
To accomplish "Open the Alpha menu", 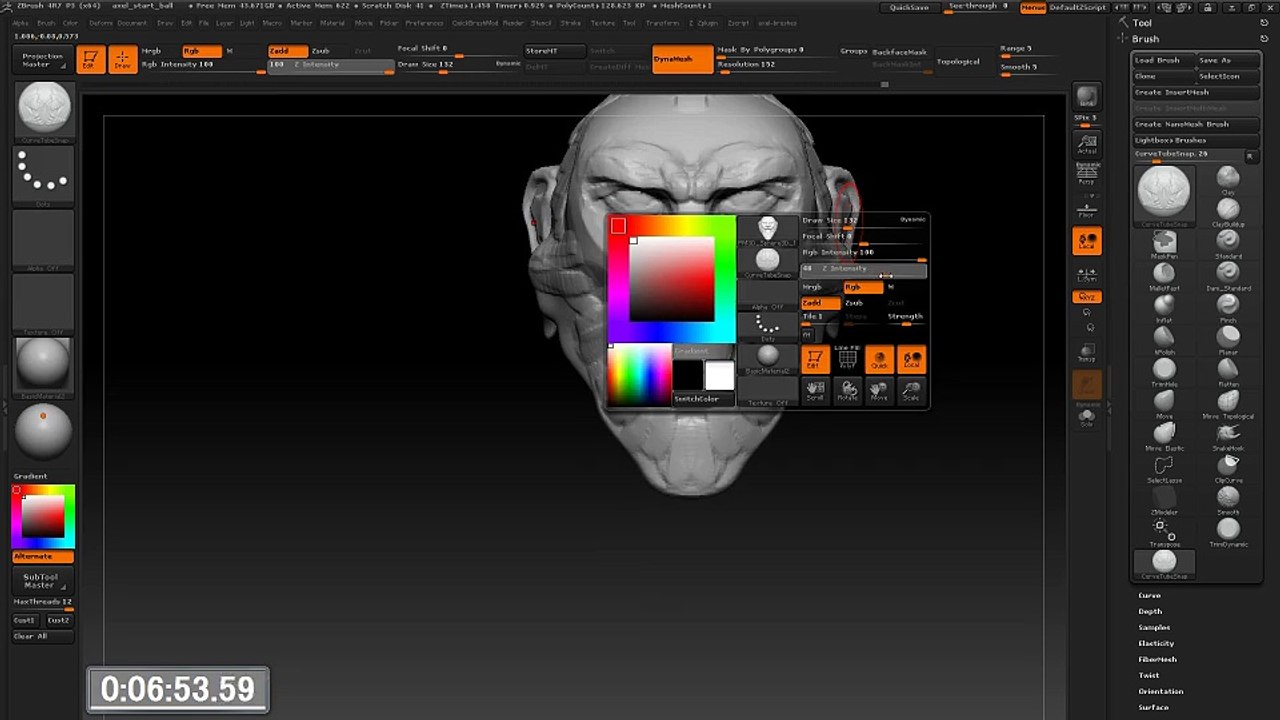I will point(20,22).
